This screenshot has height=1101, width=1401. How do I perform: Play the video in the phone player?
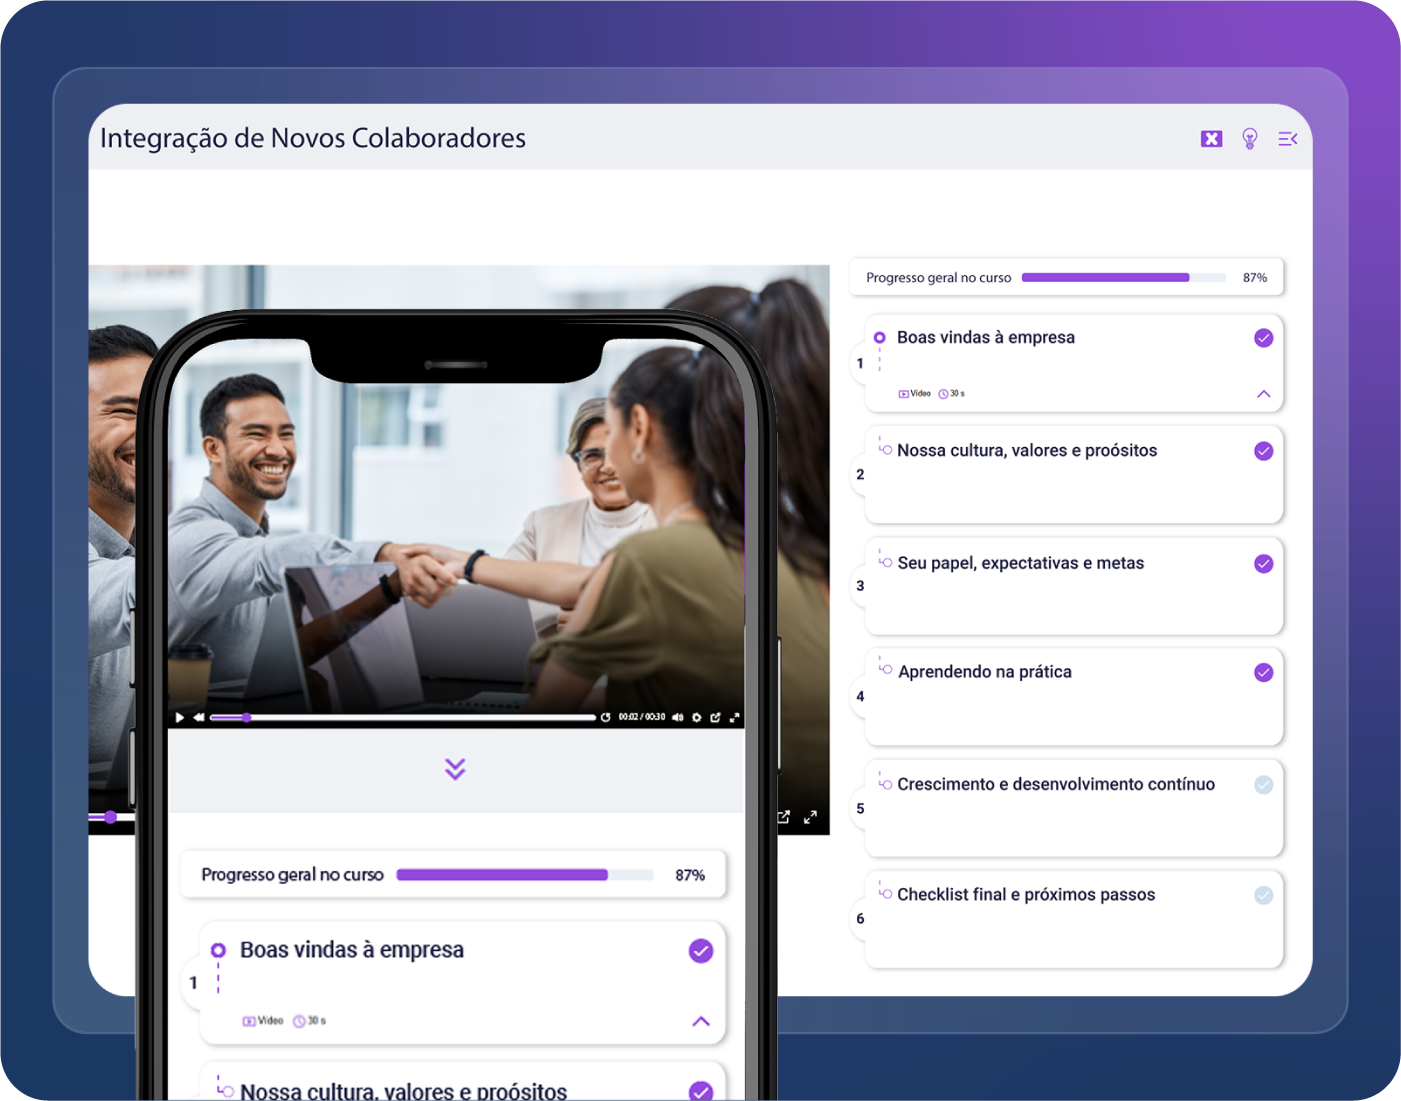point(180,717)
